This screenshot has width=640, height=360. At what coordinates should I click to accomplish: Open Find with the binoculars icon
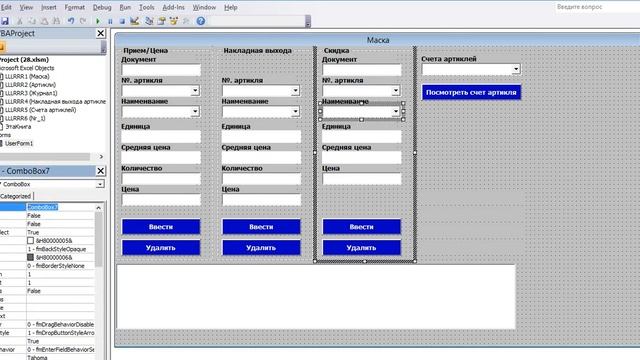click(56, 21)
